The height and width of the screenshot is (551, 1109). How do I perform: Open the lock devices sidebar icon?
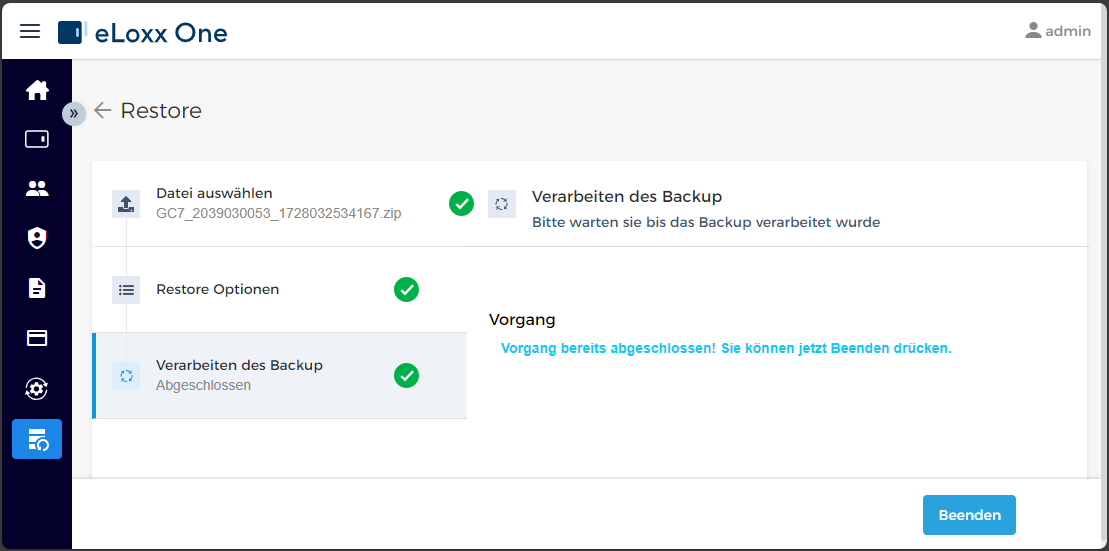(x=37, y=139)
